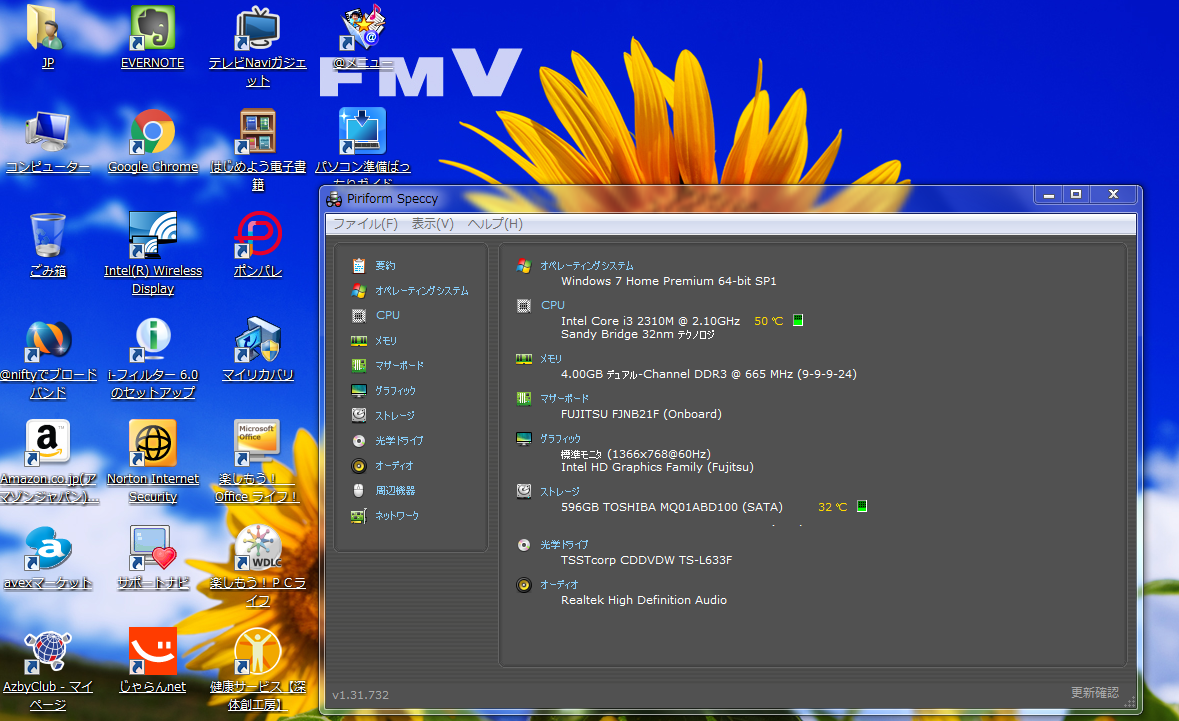
Task: Select 光学ドライブ in the sidebar list
Action: coord(399,441)
